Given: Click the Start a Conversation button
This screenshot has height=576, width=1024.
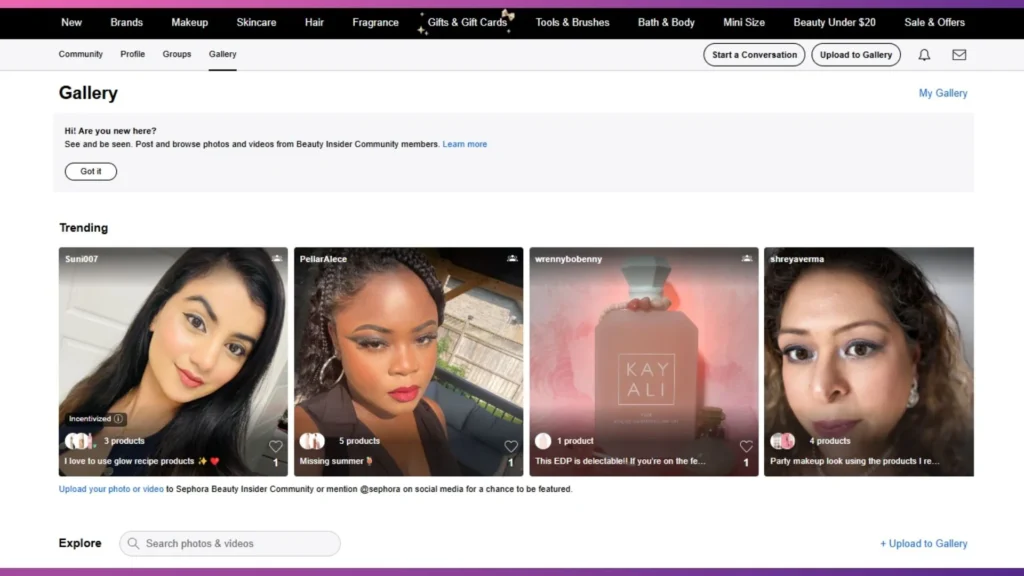Looking at the screenshot, I should point(754,54).
